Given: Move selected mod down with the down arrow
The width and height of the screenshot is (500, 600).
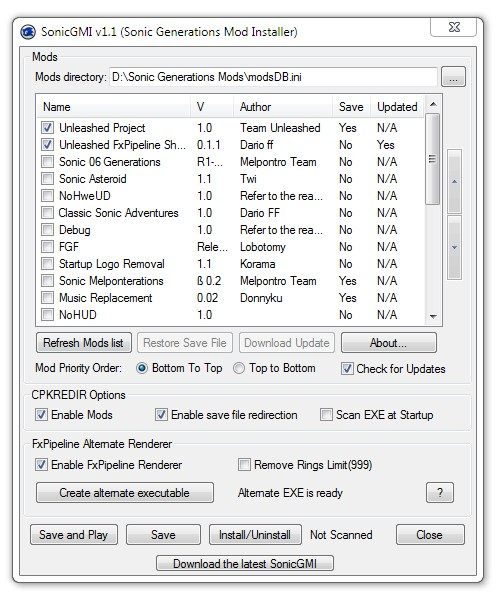Looking at the screenshot, I should click(x=454, y=248).
